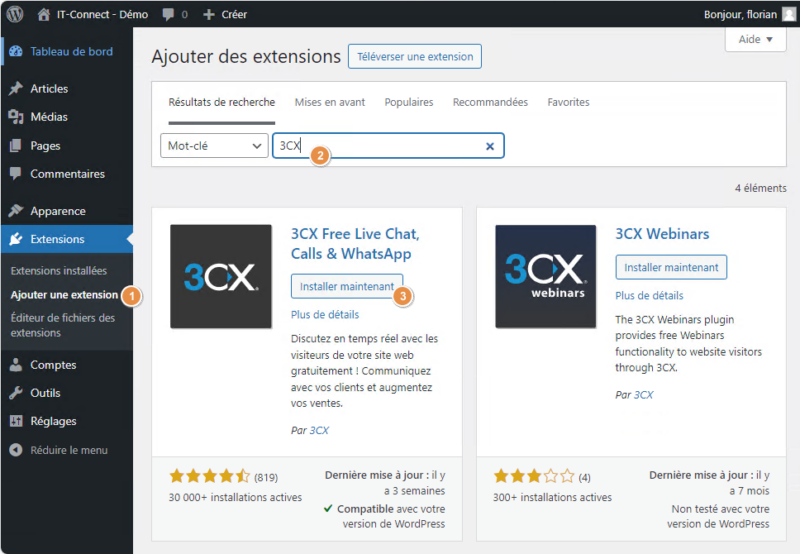Image resolution: width=800 pixels, height=554 pixels.
Task: Clear the 3CX search with the X icon
Action: pyautogui.click(x=490, y=146)
